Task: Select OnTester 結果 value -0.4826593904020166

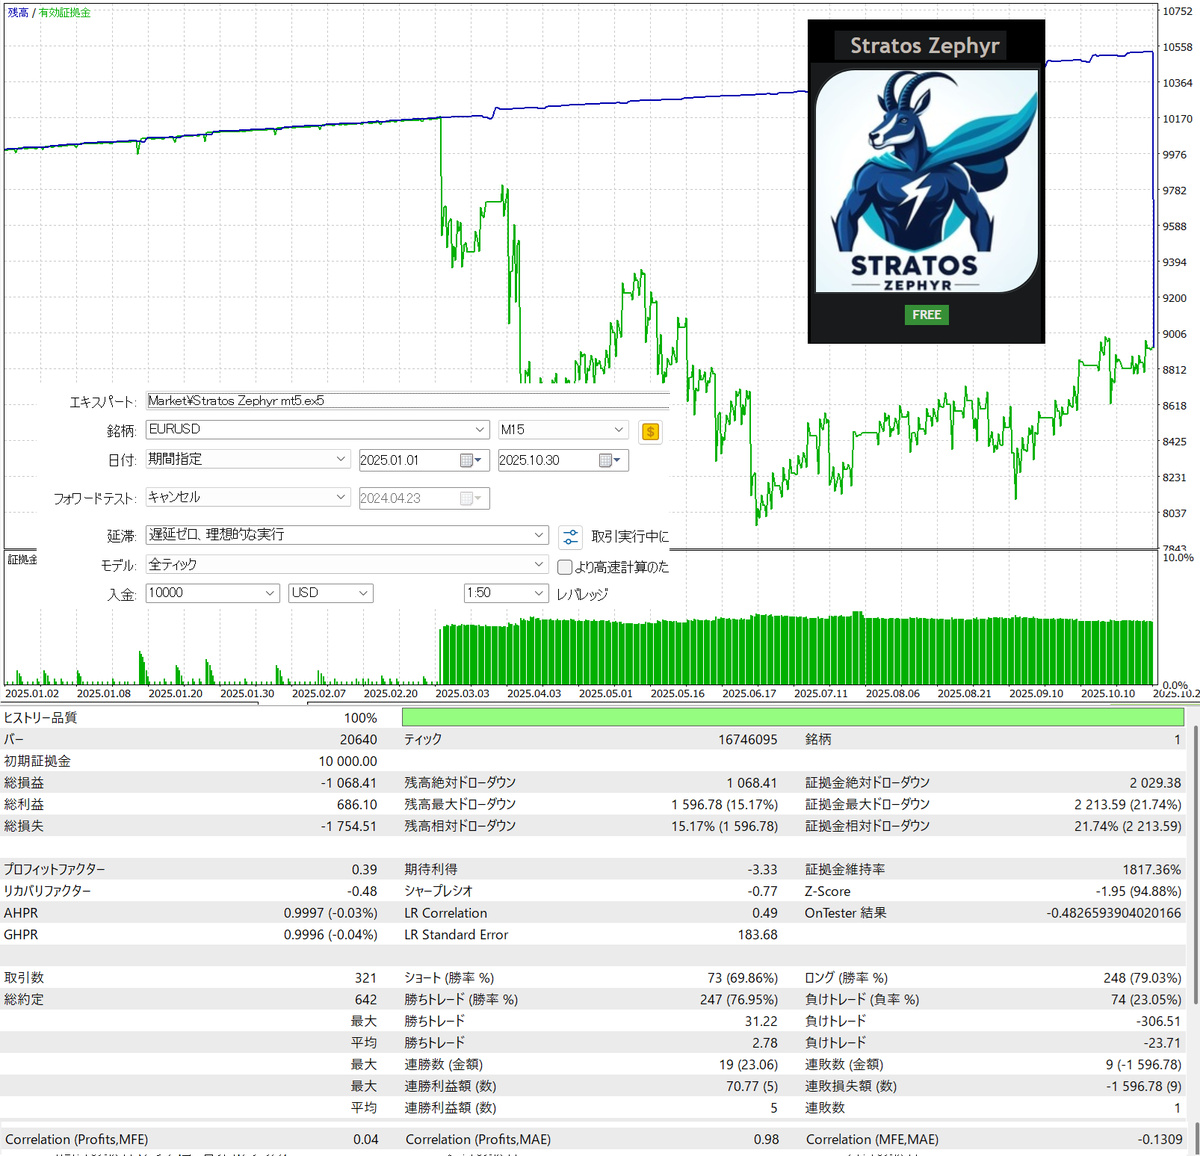Action: click(x=1114, y=913)
